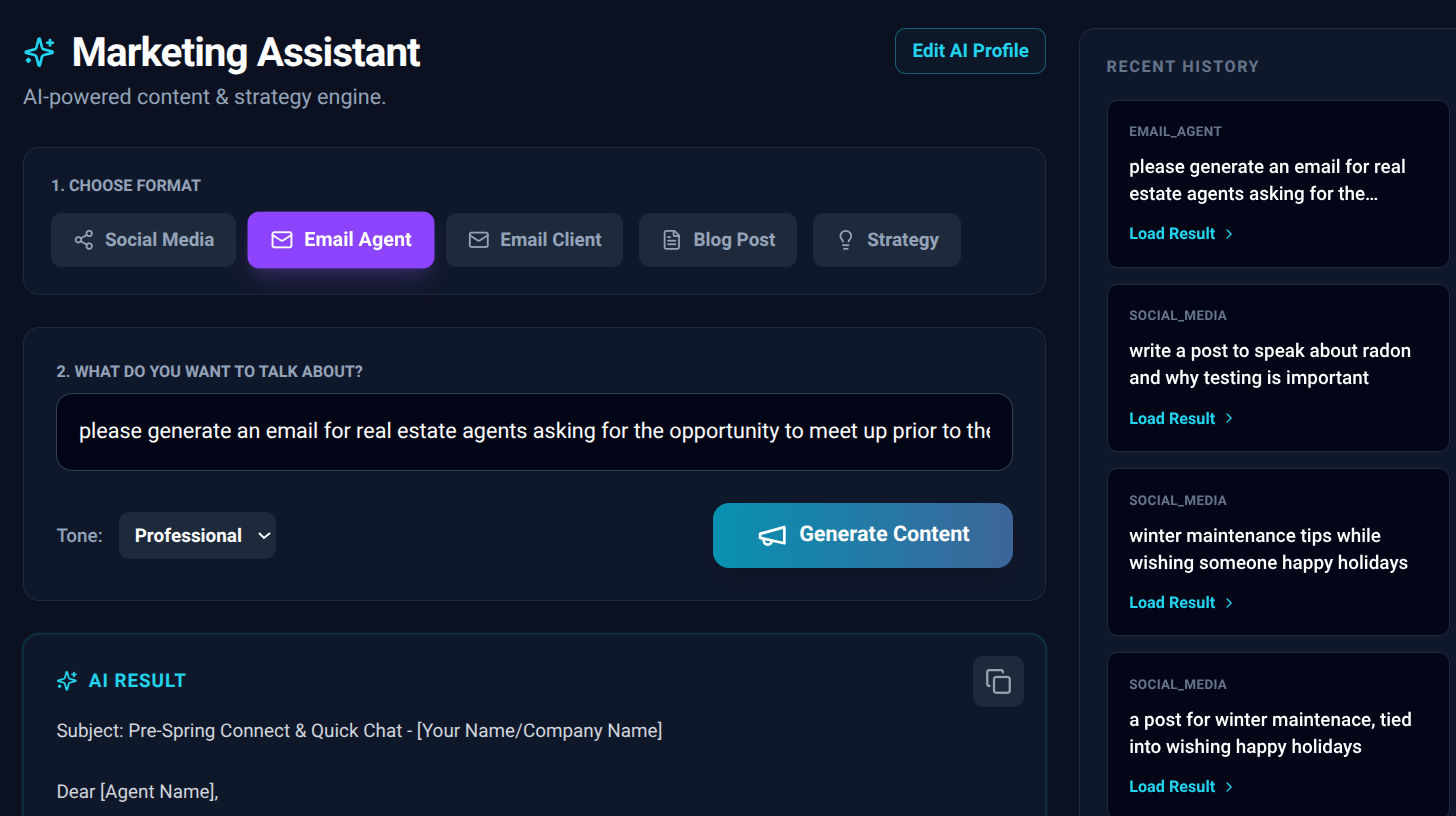Click the megaphone icon on Generate Content
1456x816 pixels.
pyautogui.click(x=772, y=535)
